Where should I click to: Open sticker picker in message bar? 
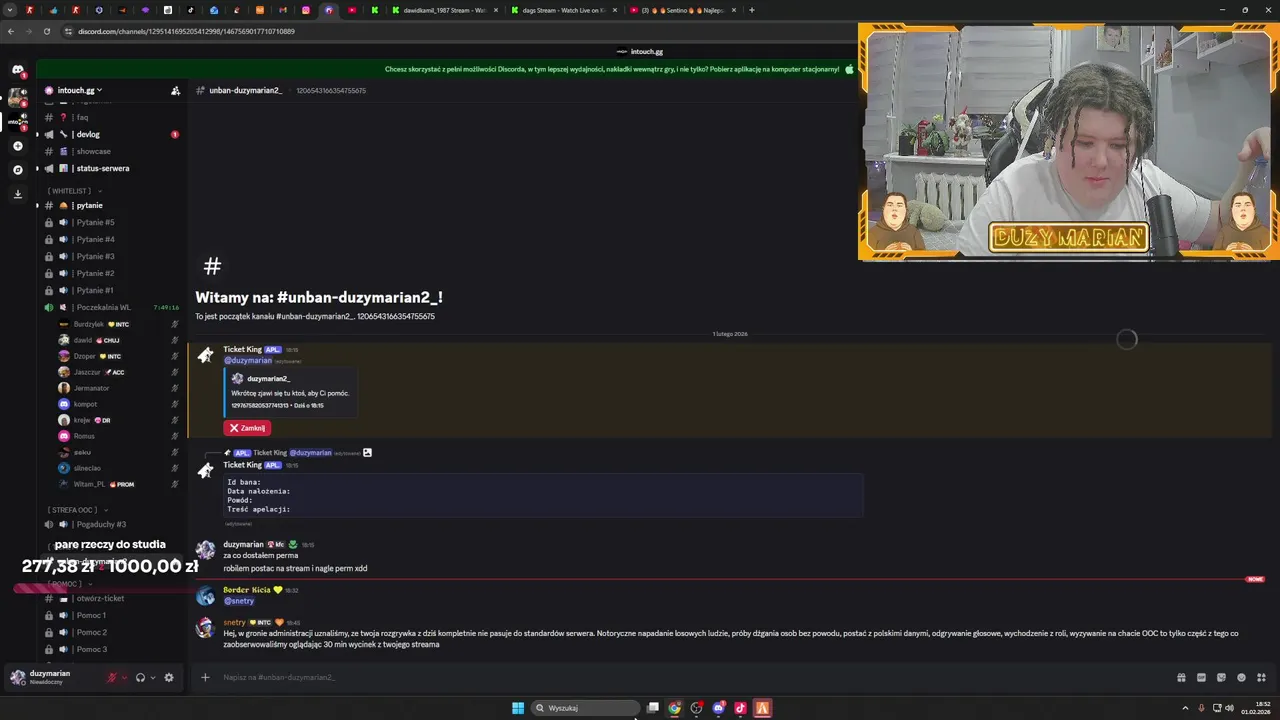(1221, 677)
